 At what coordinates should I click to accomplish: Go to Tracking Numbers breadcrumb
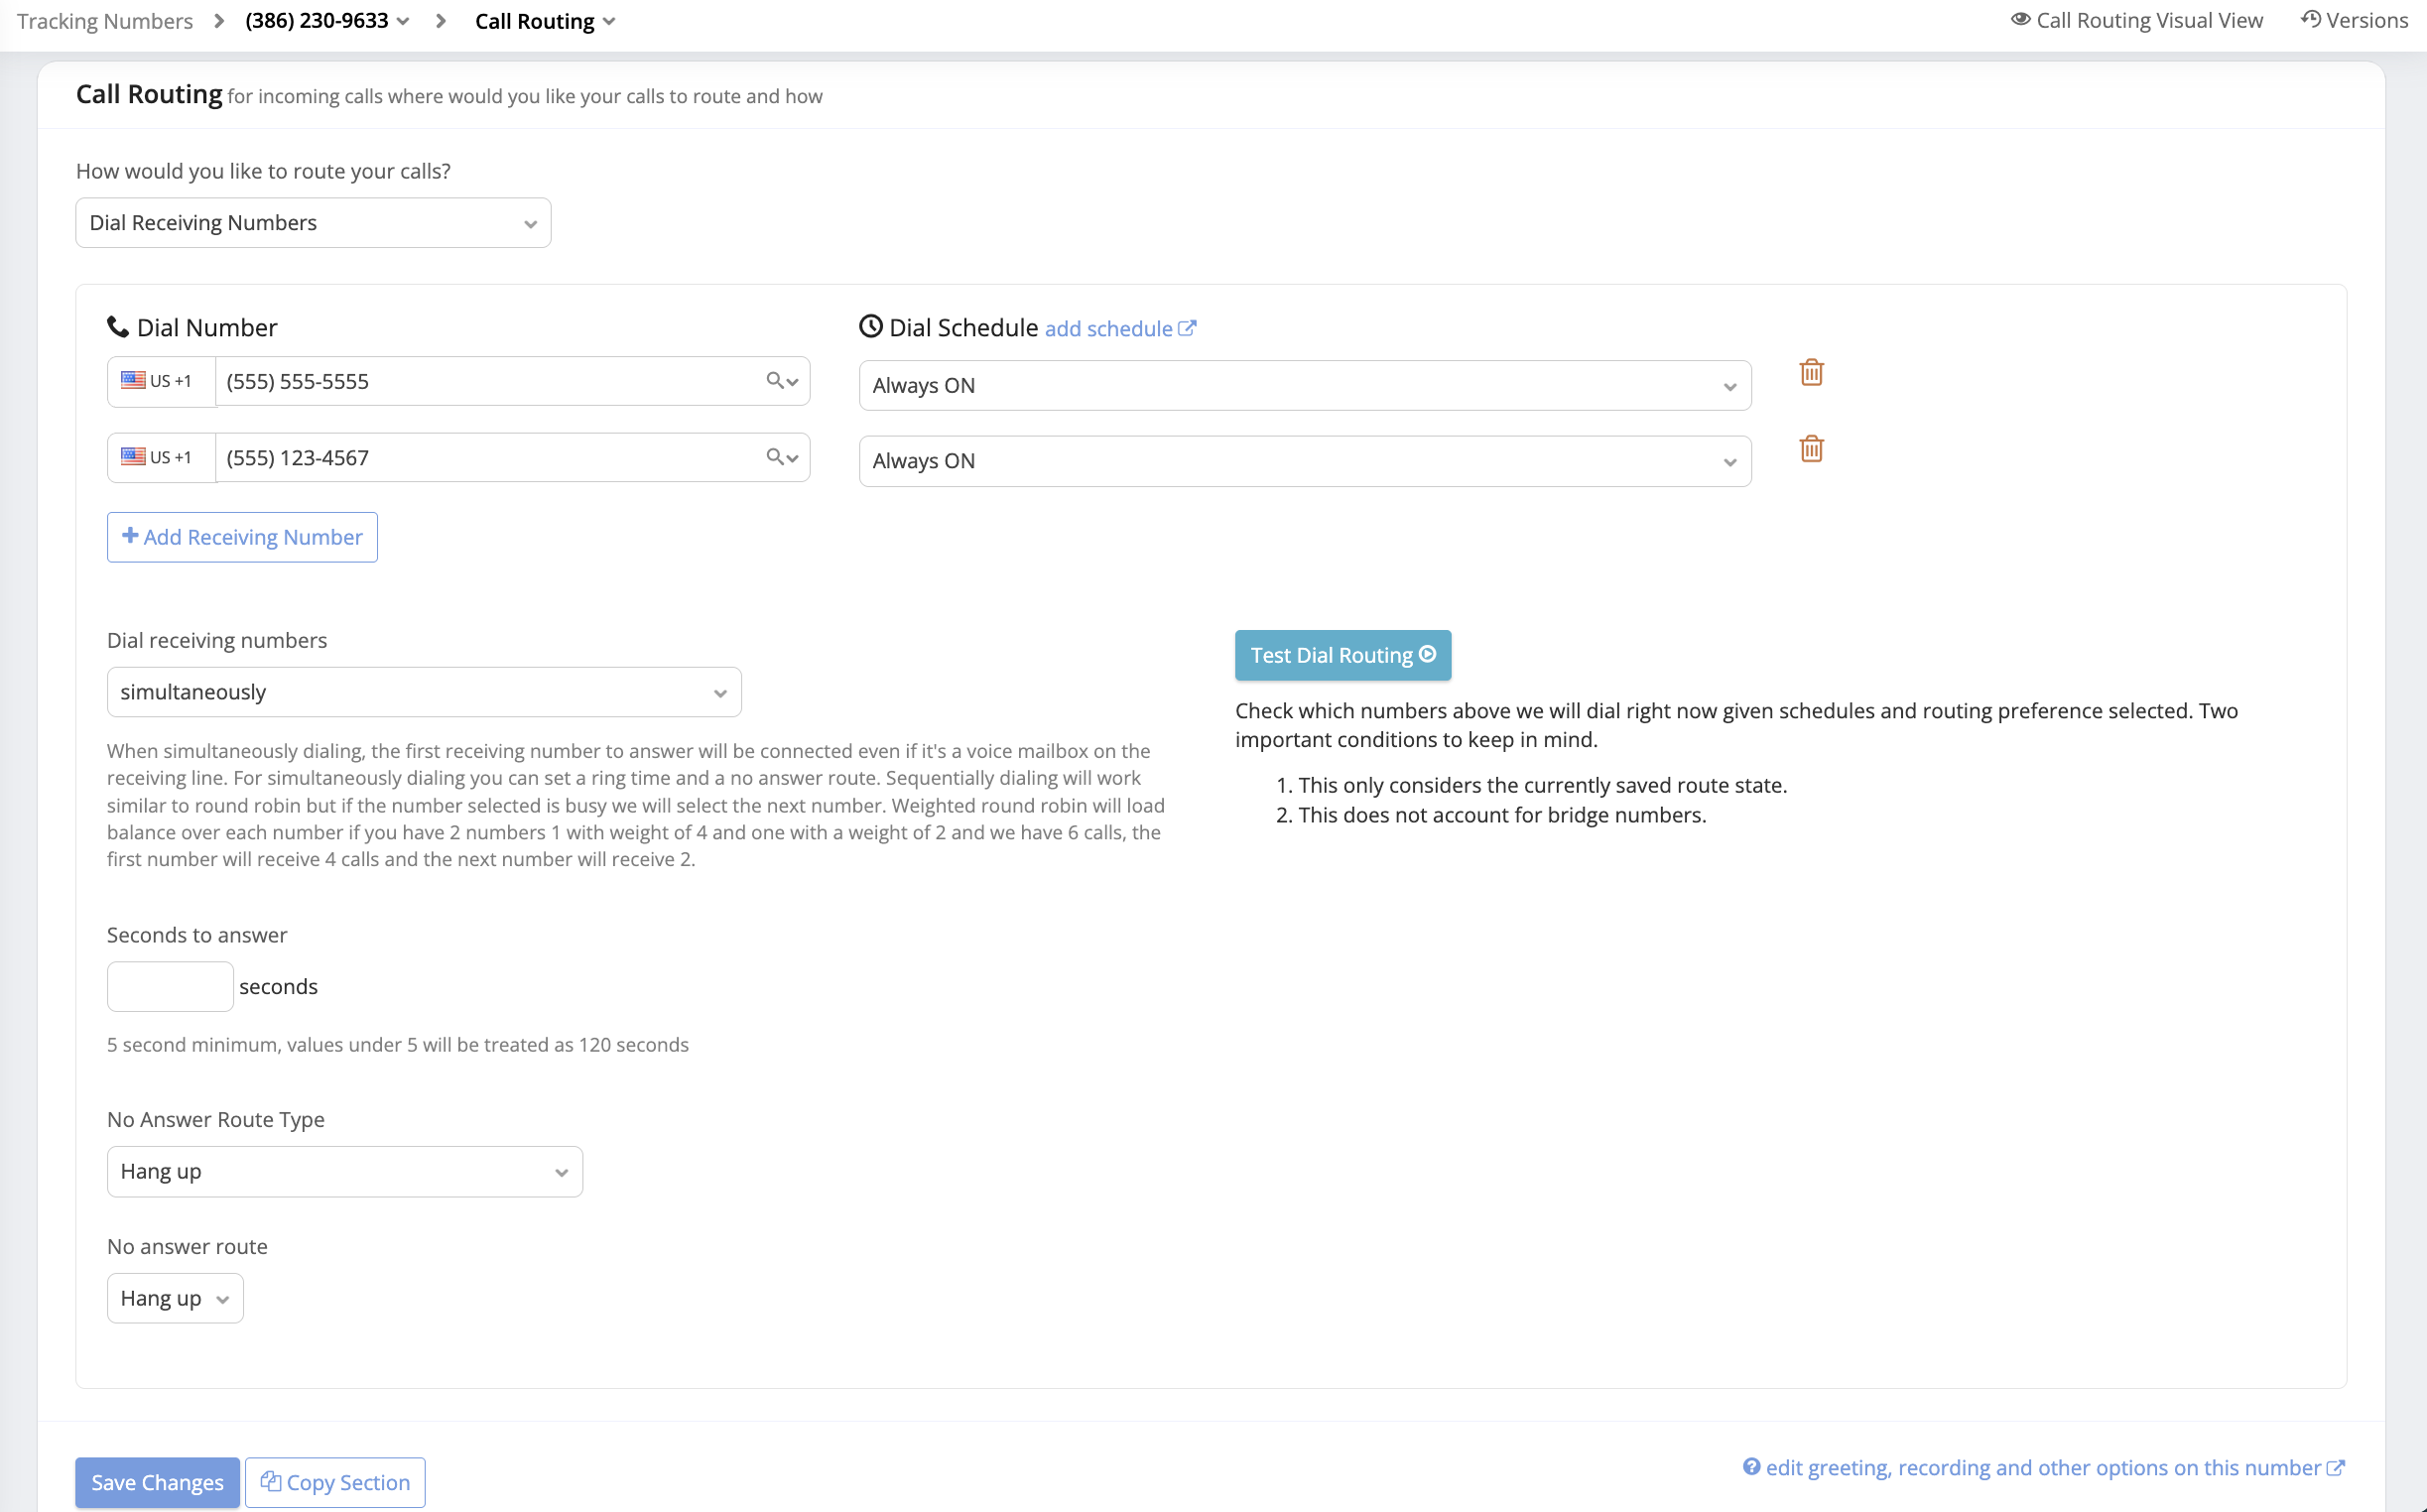(105, 21)
